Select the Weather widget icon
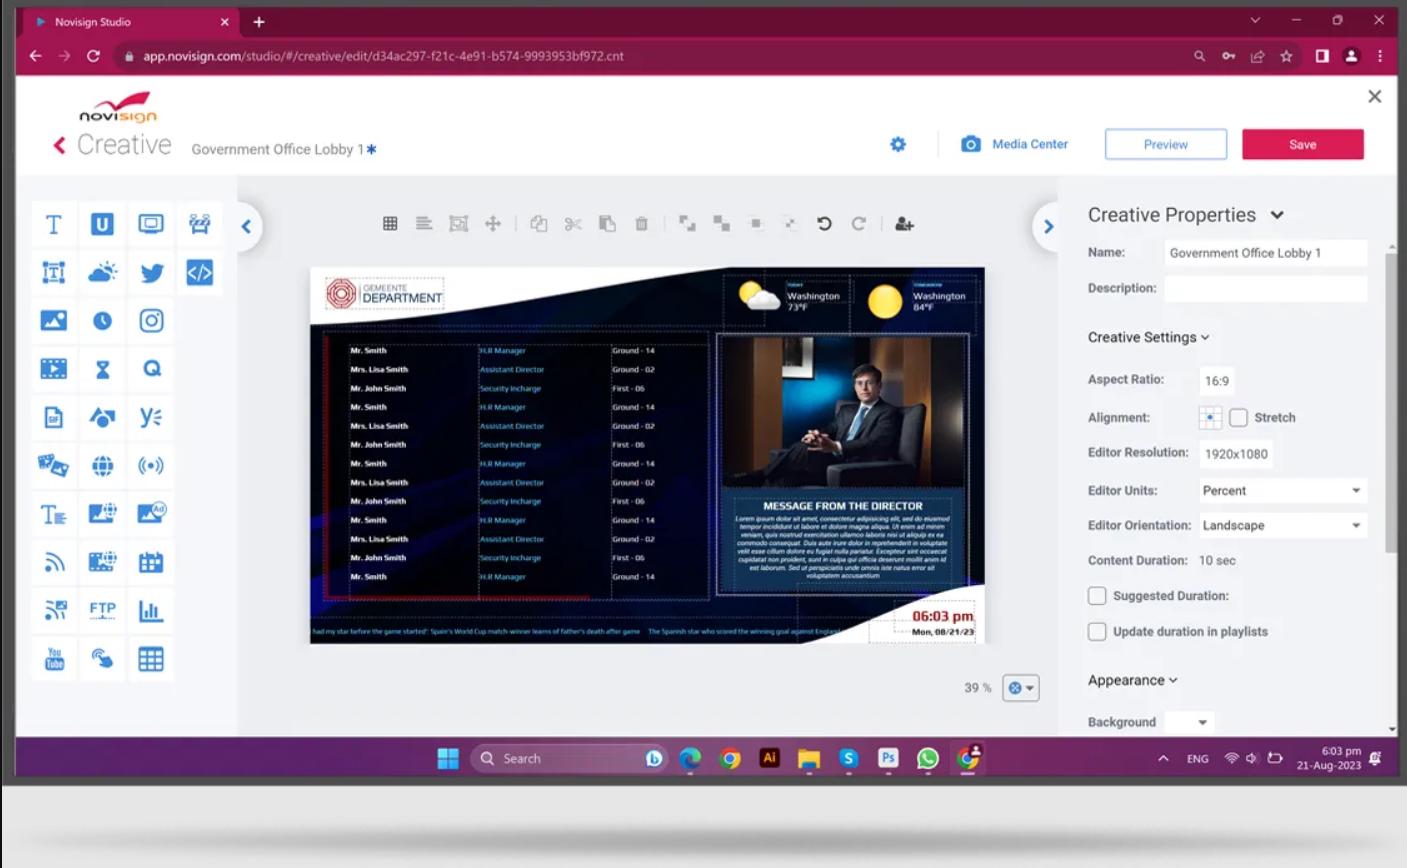 [x=102, y=273]
